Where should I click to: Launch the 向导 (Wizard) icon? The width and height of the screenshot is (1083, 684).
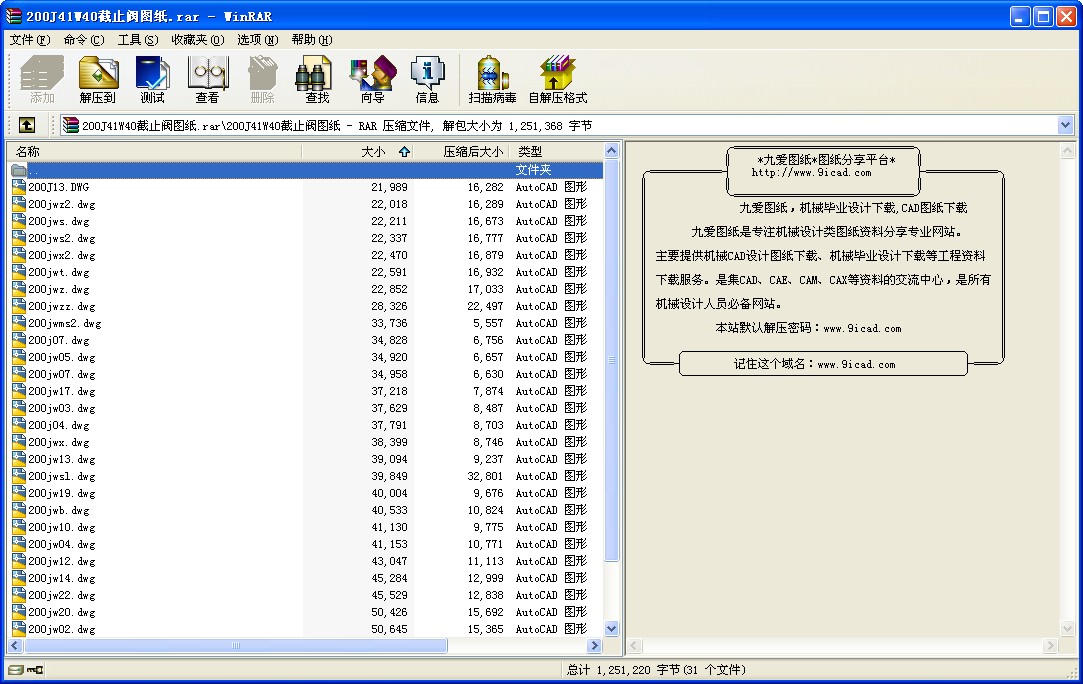tap(372, 79)
